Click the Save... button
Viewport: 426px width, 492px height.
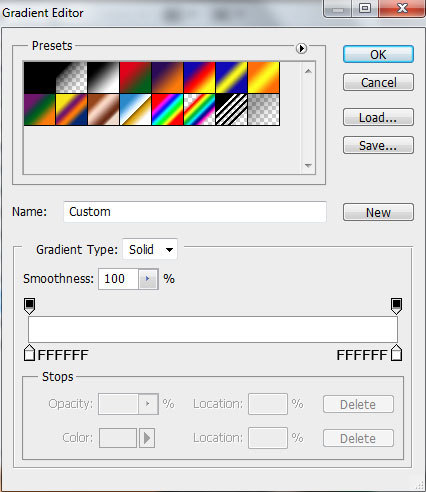click(378, 145)
